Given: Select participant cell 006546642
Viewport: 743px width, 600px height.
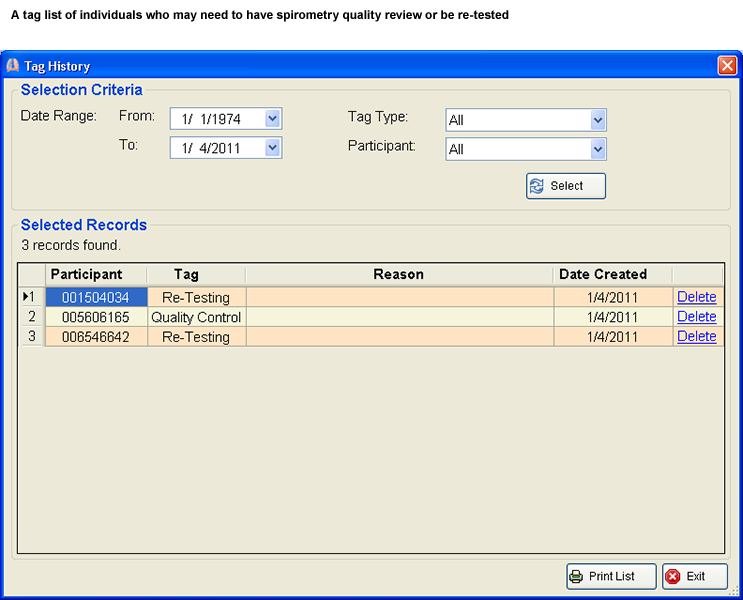Looking at the screenshot, I should (x=95, y=337).
